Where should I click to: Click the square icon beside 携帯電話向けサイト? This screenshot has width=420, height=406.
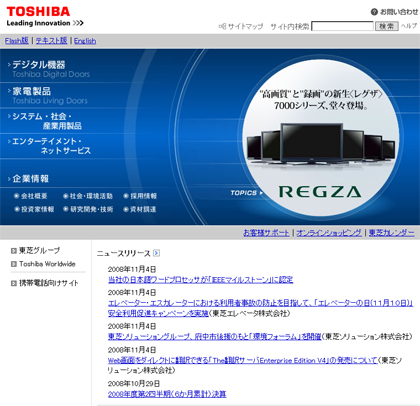click(14, 283)
